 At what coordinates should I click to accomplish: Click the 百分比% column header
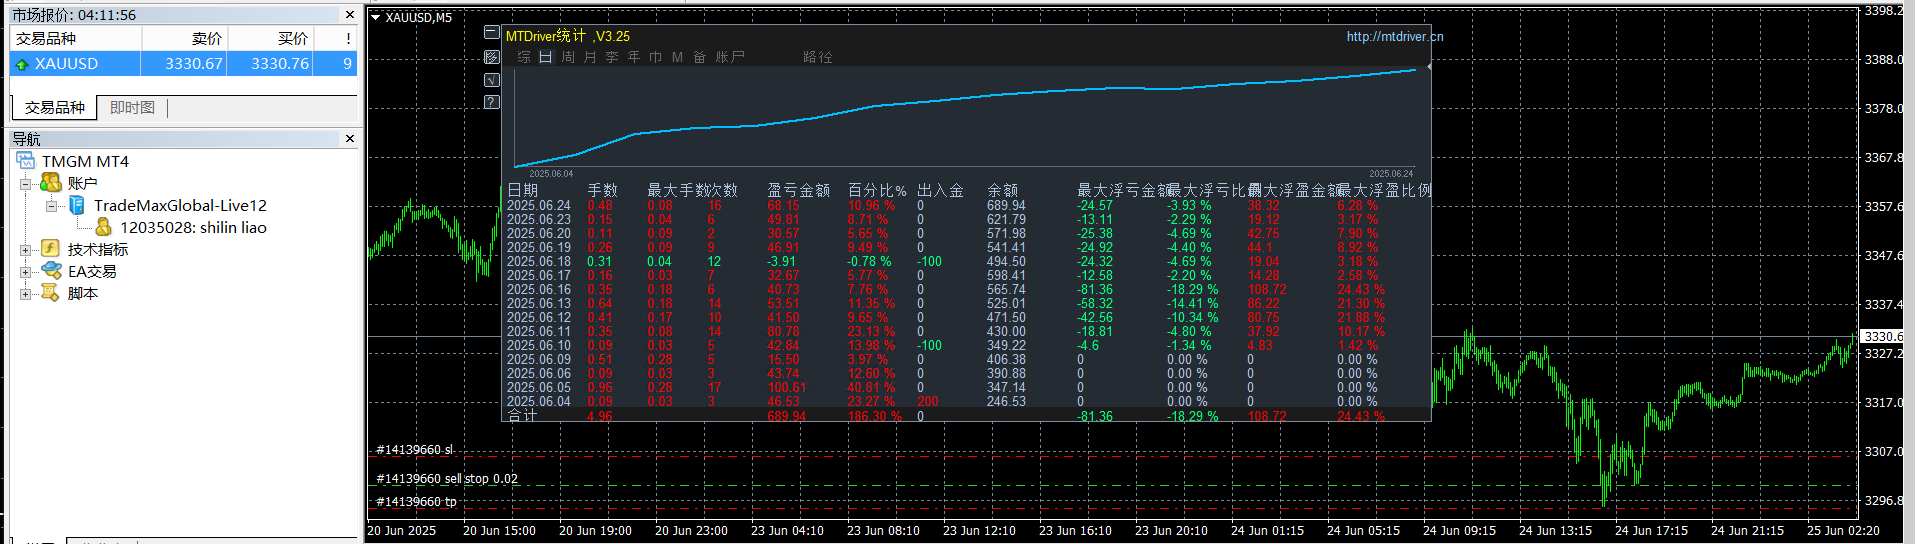pos(877,190)
